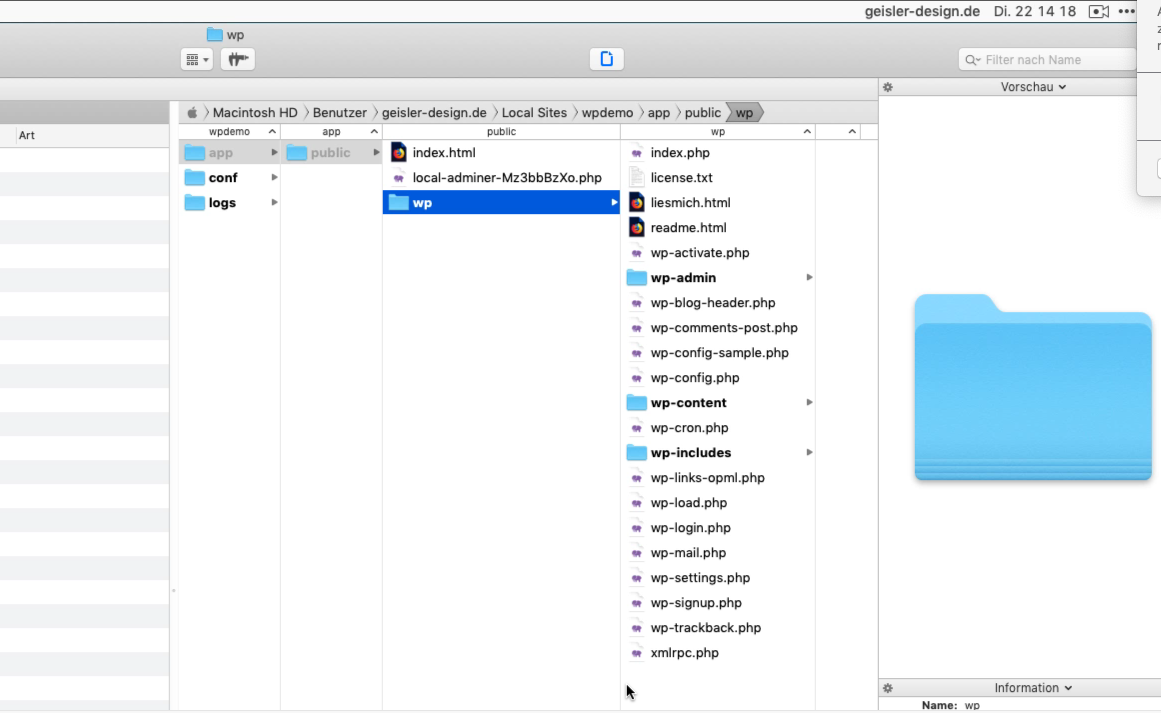
Task: Open the Vorschau panel dropdown
Action: (x=1033, y=87)
